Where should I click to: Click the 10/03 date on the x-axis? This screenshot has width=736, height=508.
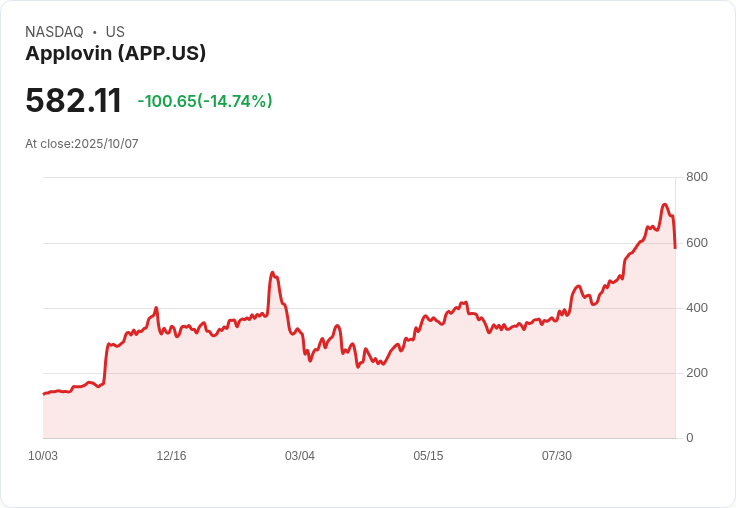[x=43, y=456]
